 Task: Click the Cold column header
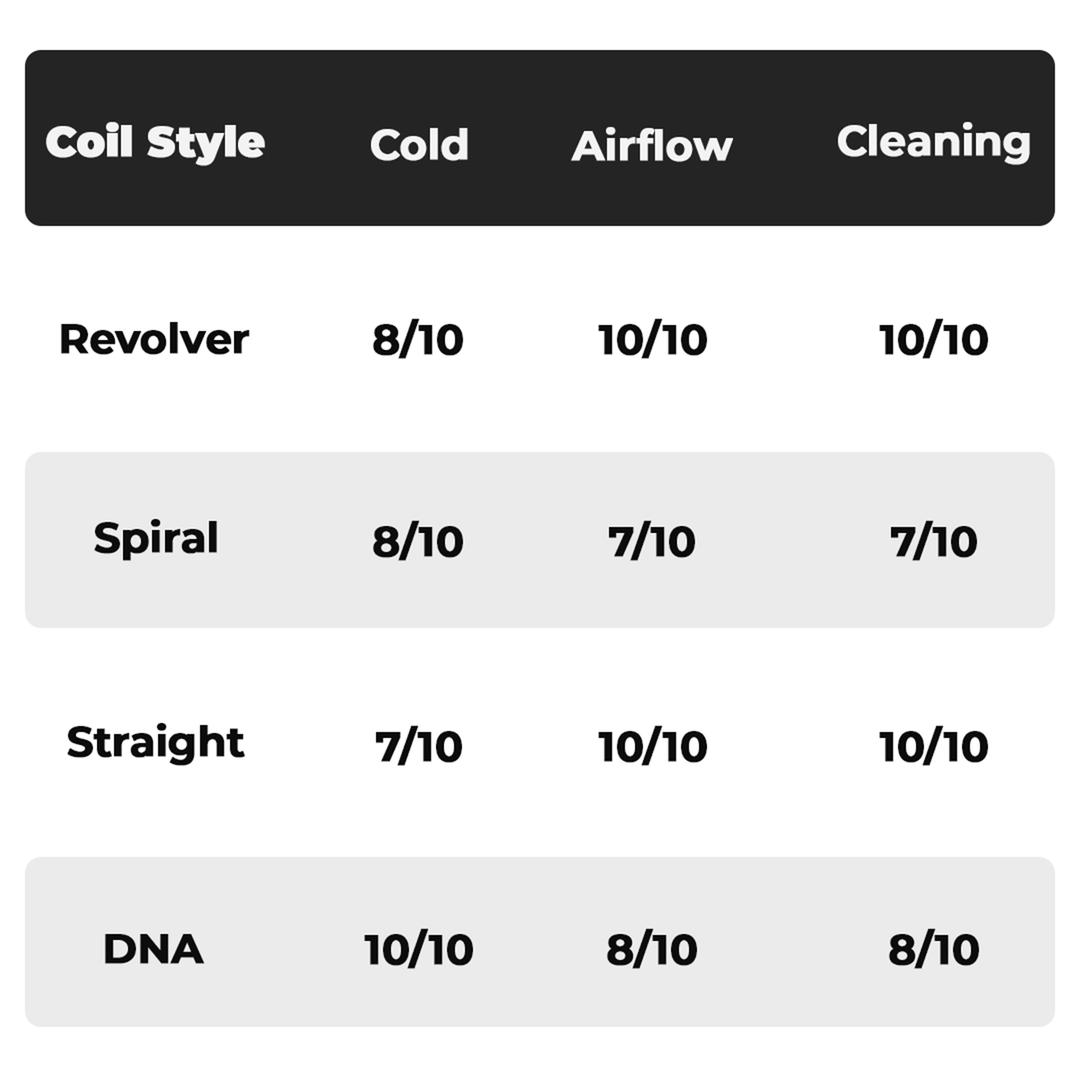(x=419, y=145)
